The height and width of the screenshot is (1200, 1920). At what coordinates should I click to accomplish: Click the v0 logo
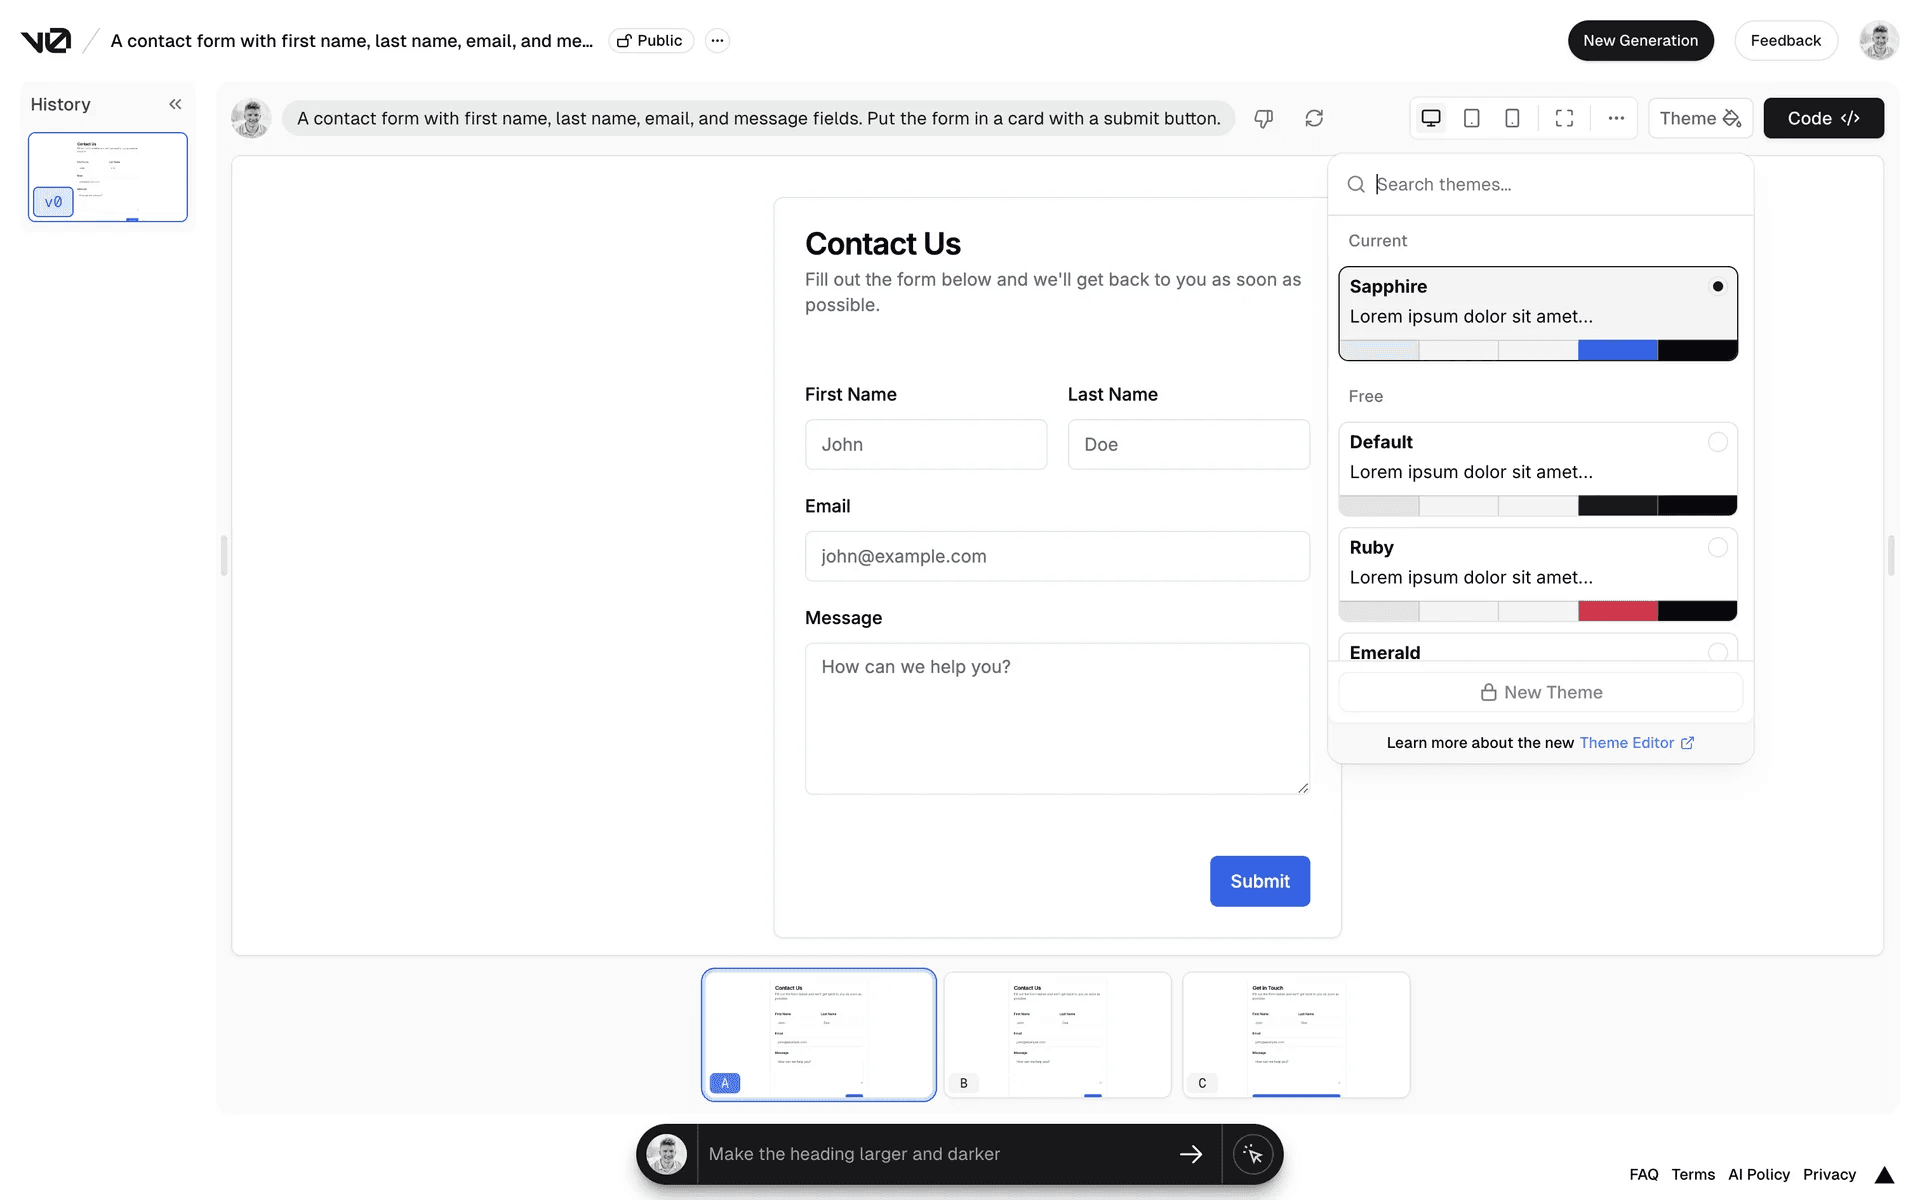click(46, 41)
